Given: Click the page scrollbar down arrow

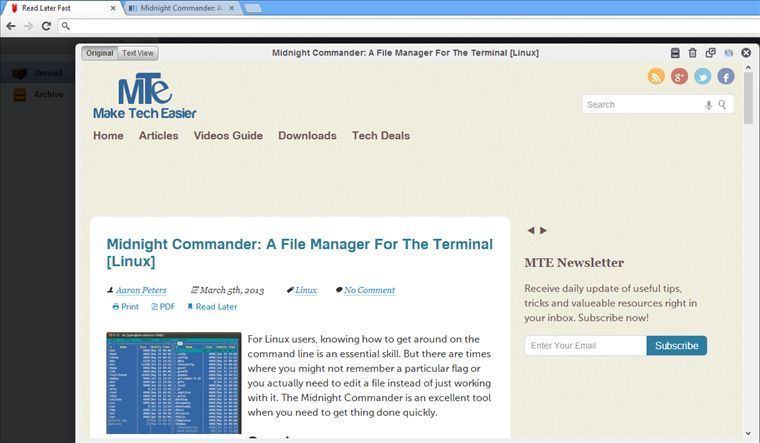Looking at the screenshot, I should [749, 433].
